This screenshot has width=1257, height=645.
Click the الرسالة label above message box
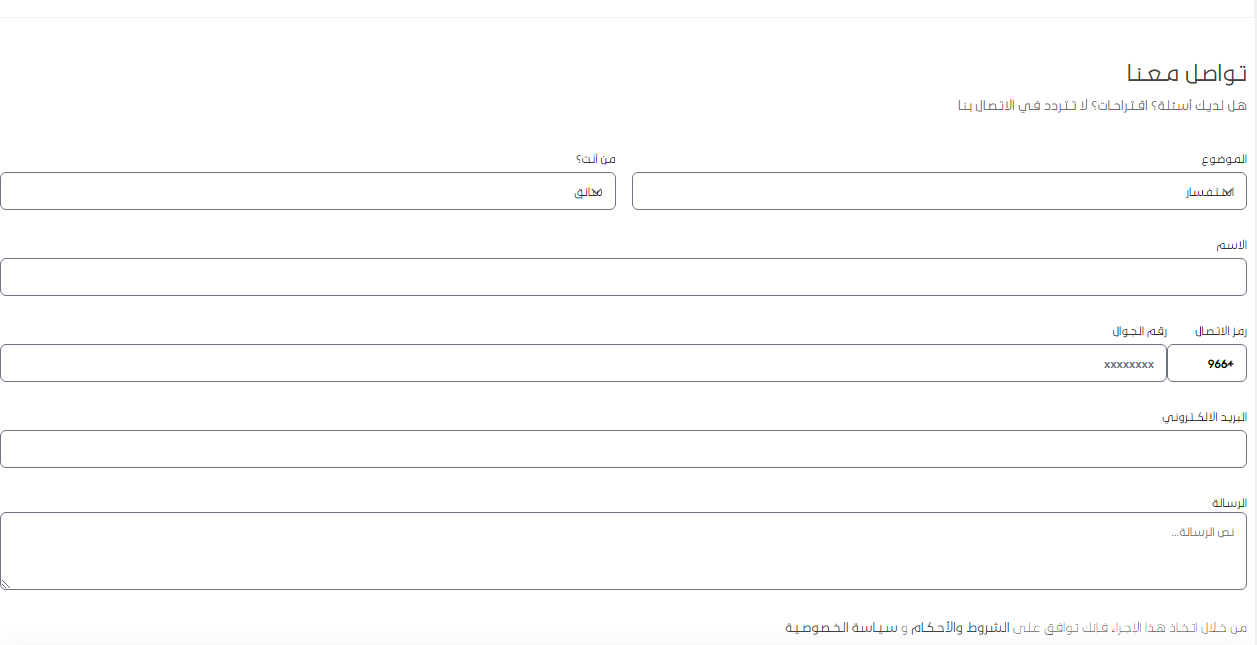1229,503
